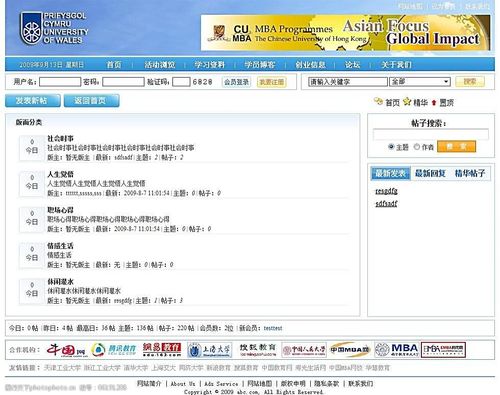
Task: Open 学员博客 in the navigation bar
Action: coord(260,65)
